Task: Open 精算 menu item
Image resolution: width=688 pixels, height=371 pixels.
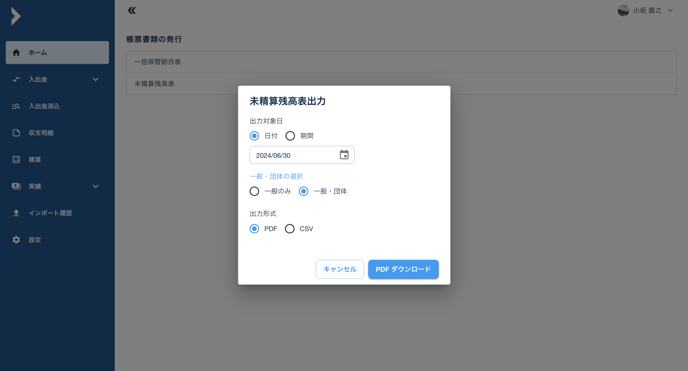Action: click(x=57, y=160)
